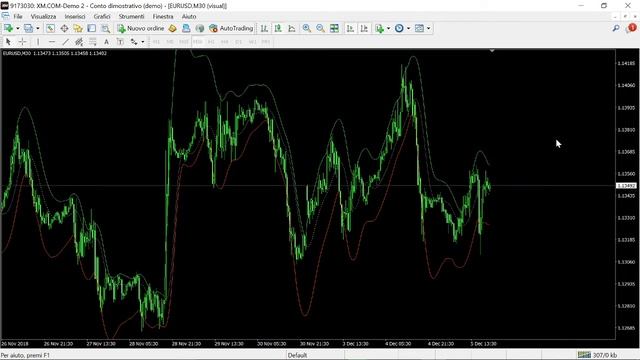The image size is (640, 360).
Task: Select the trendline drawing tool
Action: tap(65, 42)
